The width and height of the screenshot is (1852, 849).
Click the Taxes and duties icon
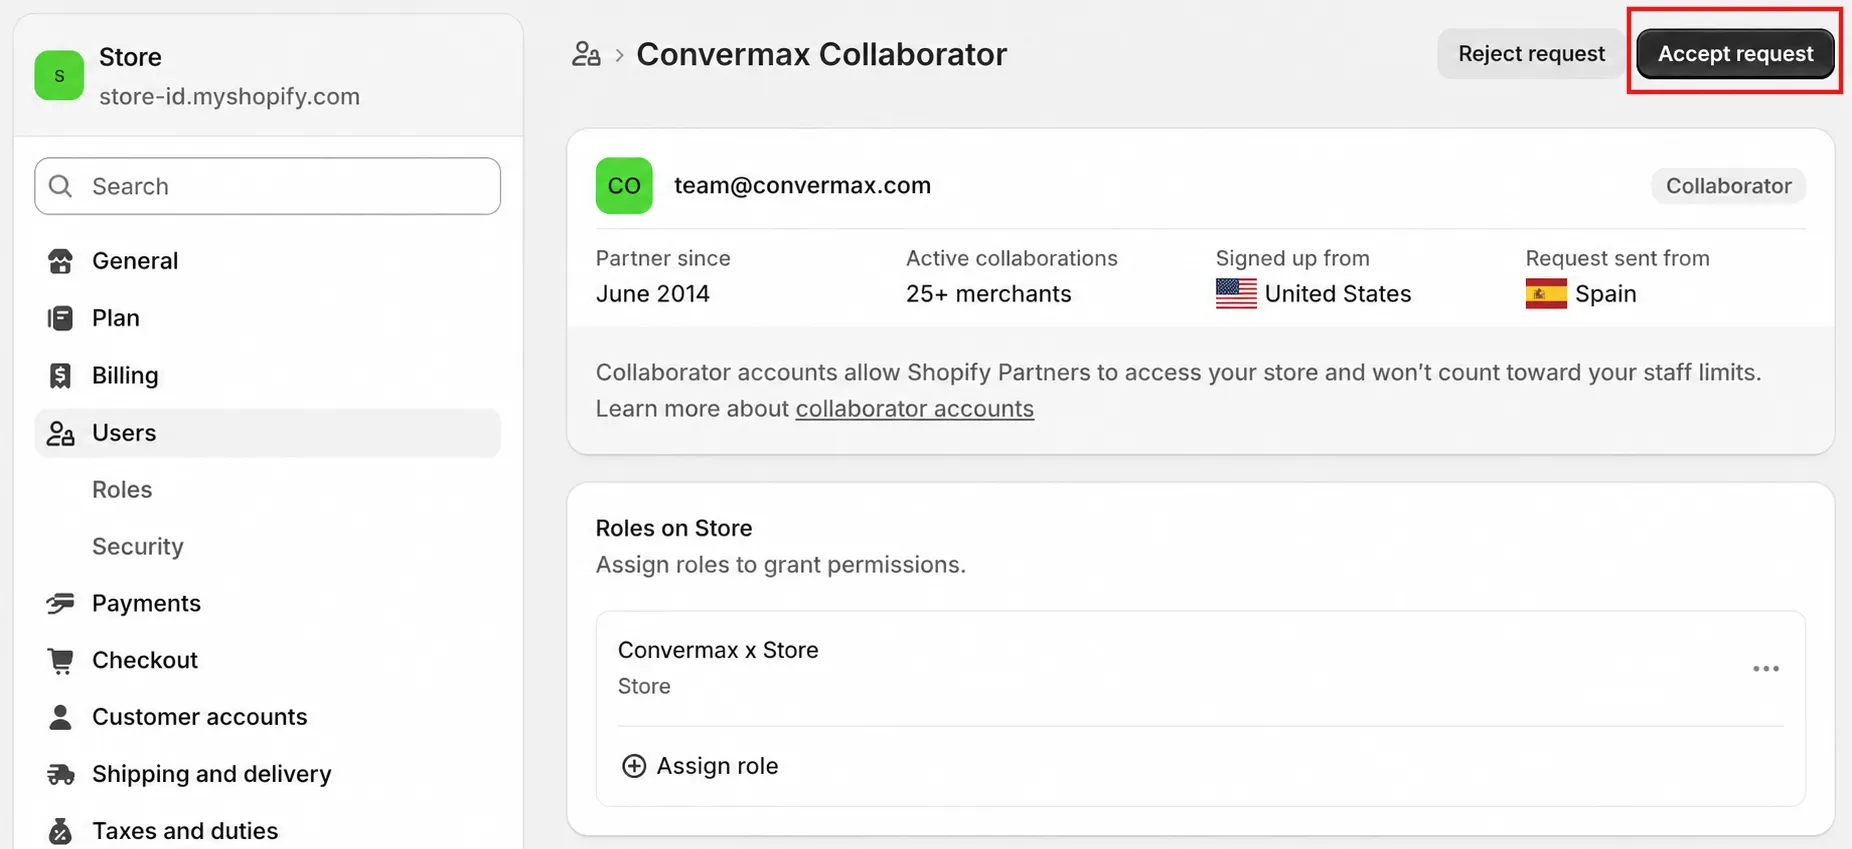[x=60, y=831]
